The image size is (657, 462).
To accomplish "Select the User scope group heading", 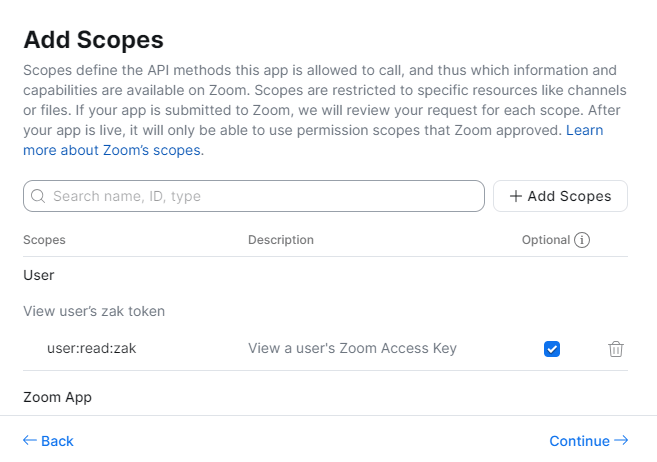I will [x=39, y=274].
